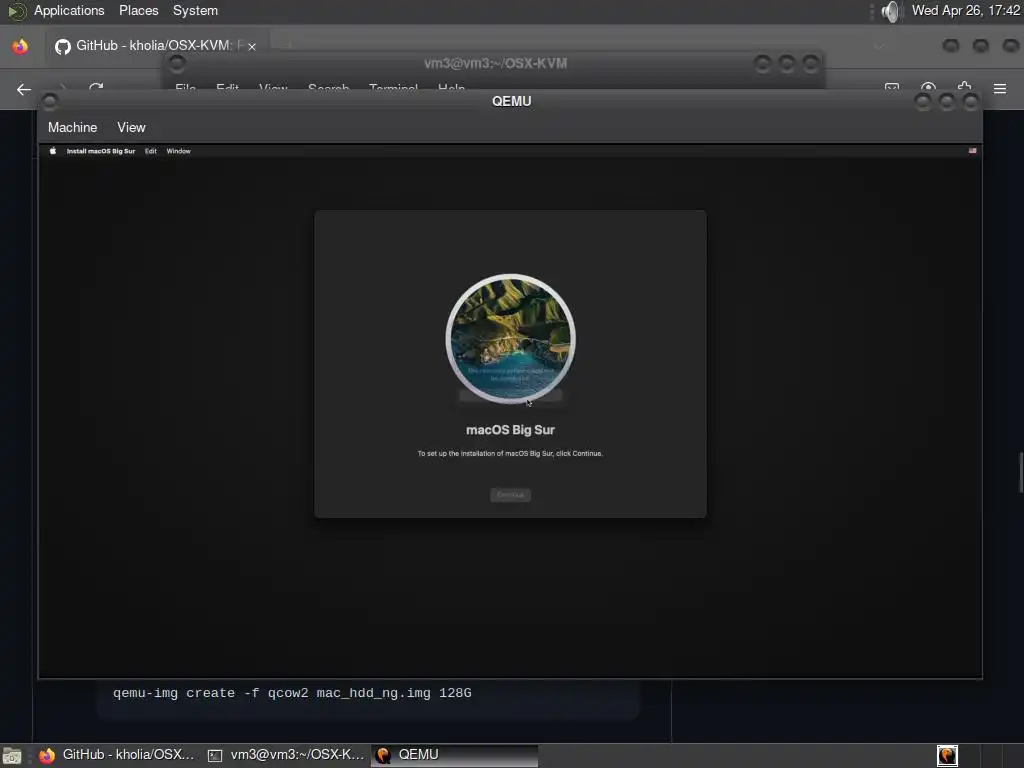Click the US flag input source icon
The height and width of the screenshot is (768, 1024).
(972, 151)
